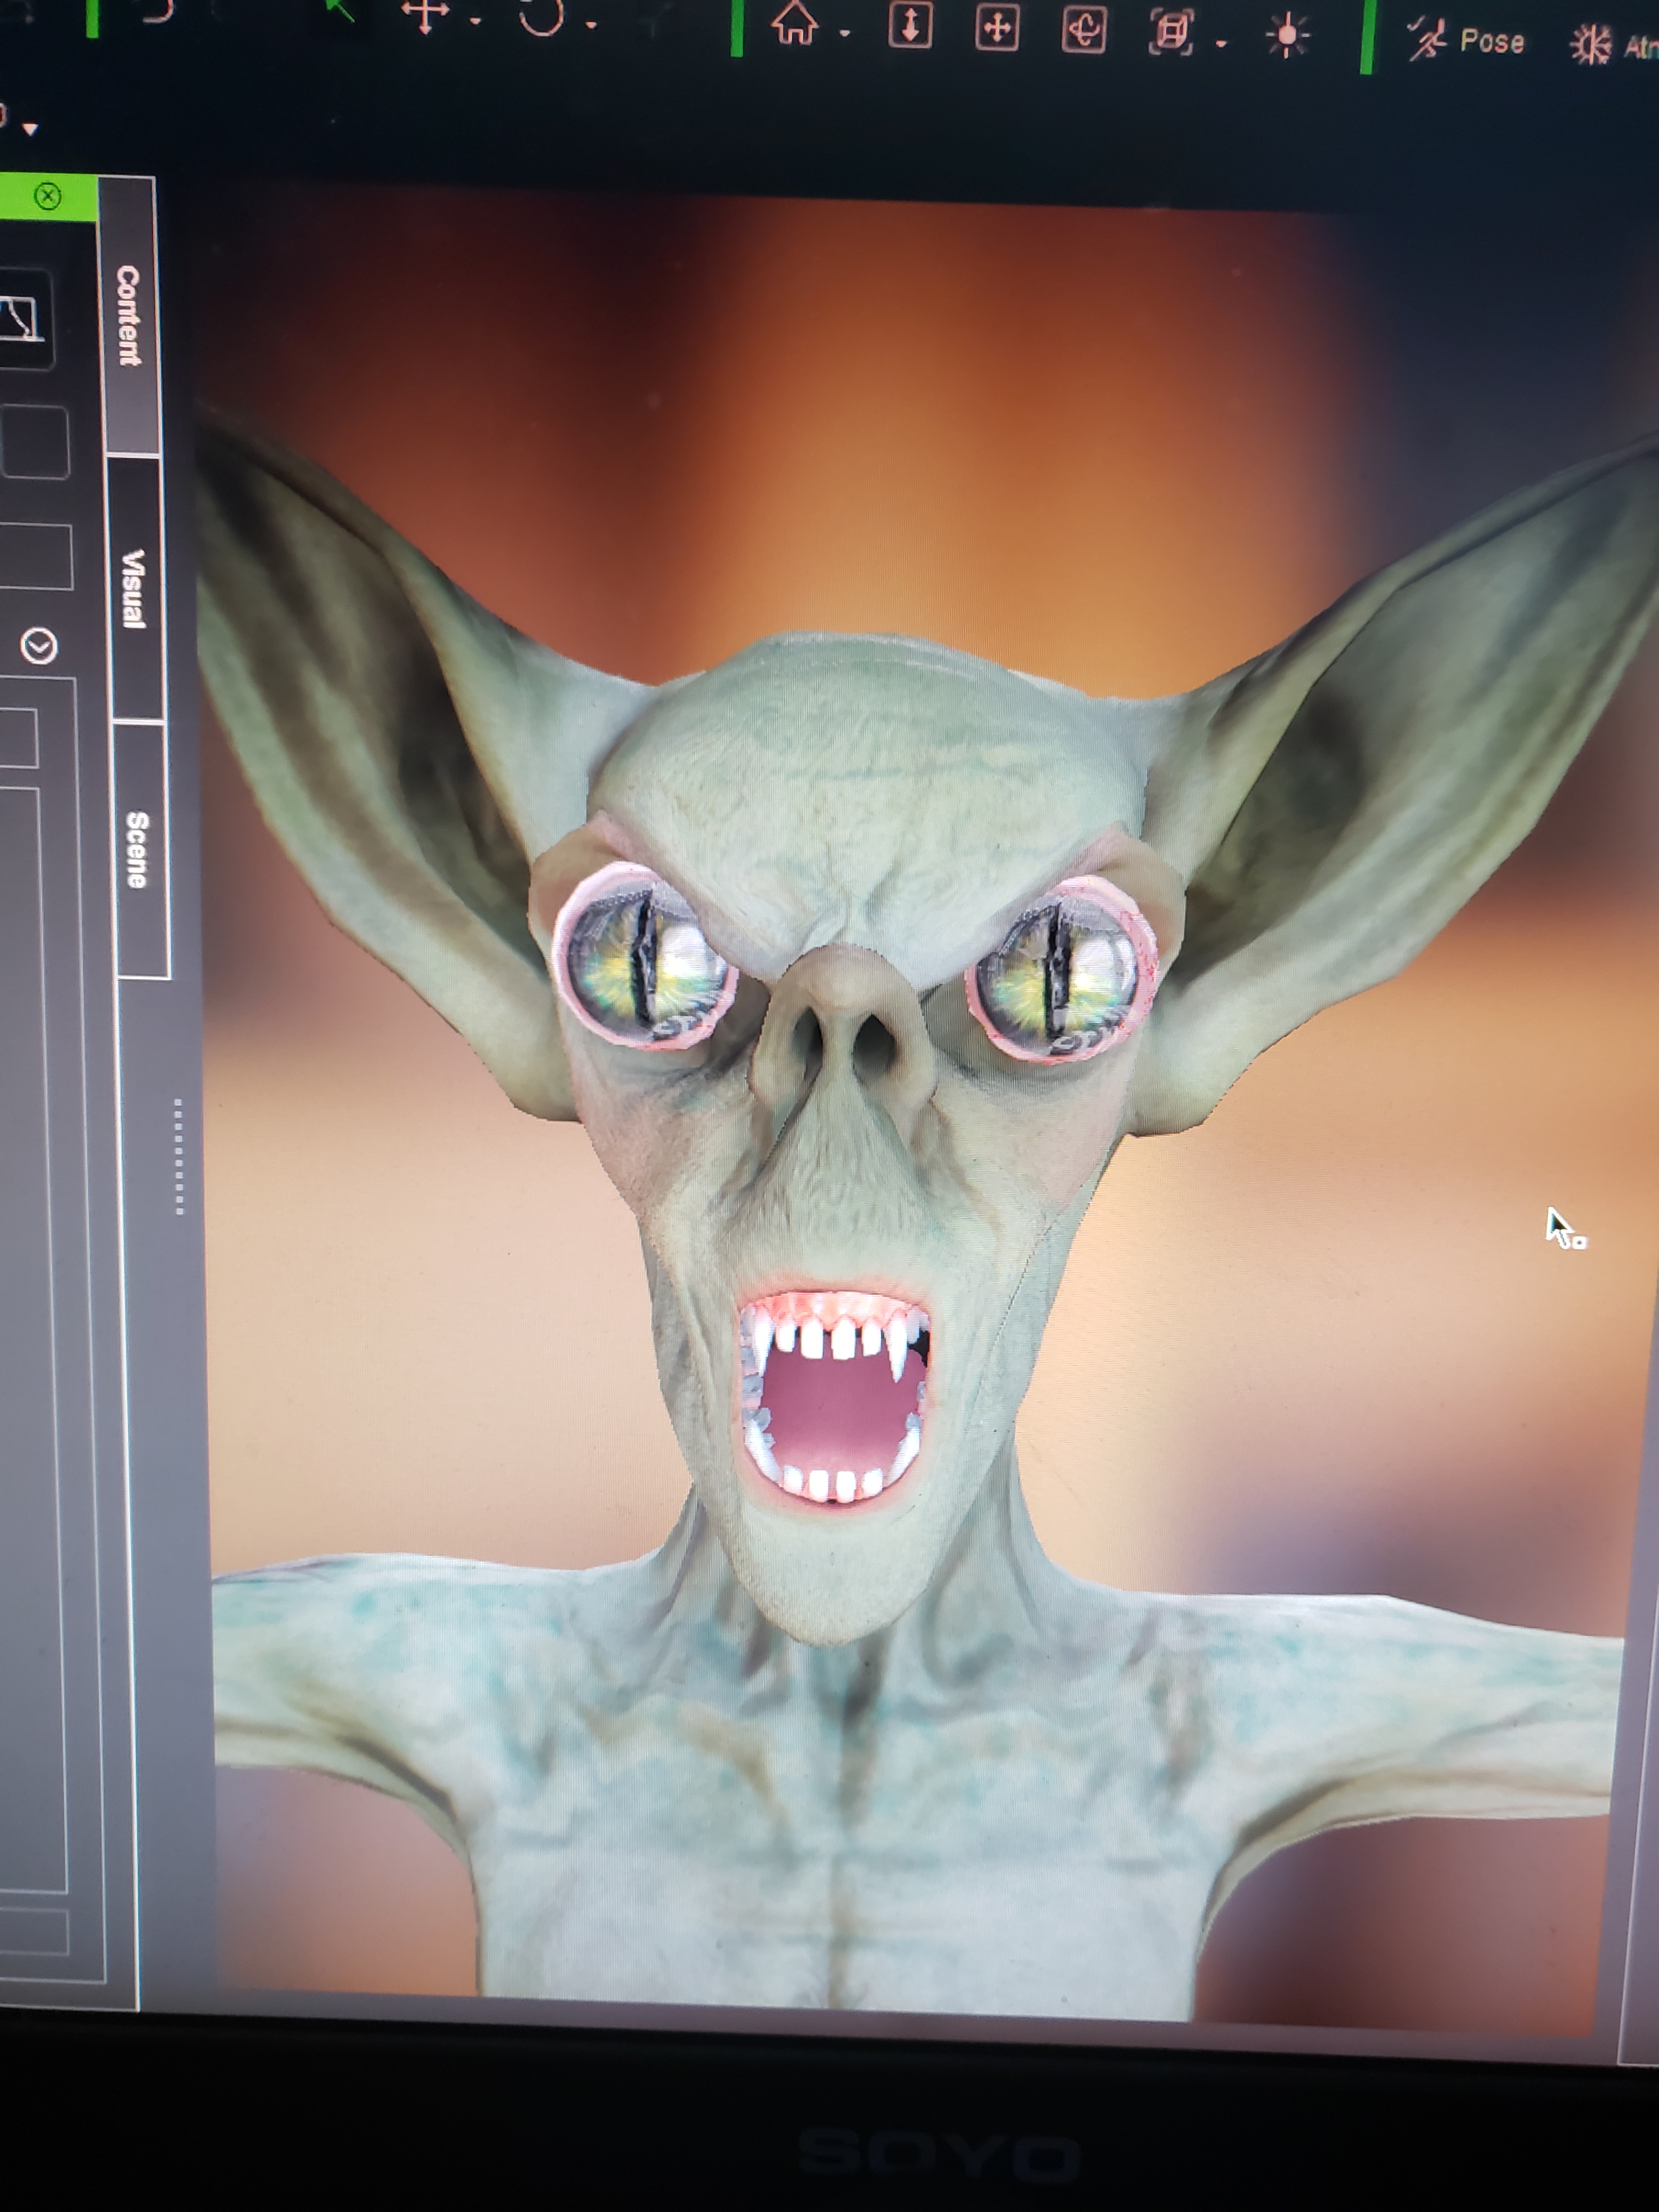Screen dimensions: 1659x2212
Task: Close the green-header panel via X
Action: pos(47,196)
